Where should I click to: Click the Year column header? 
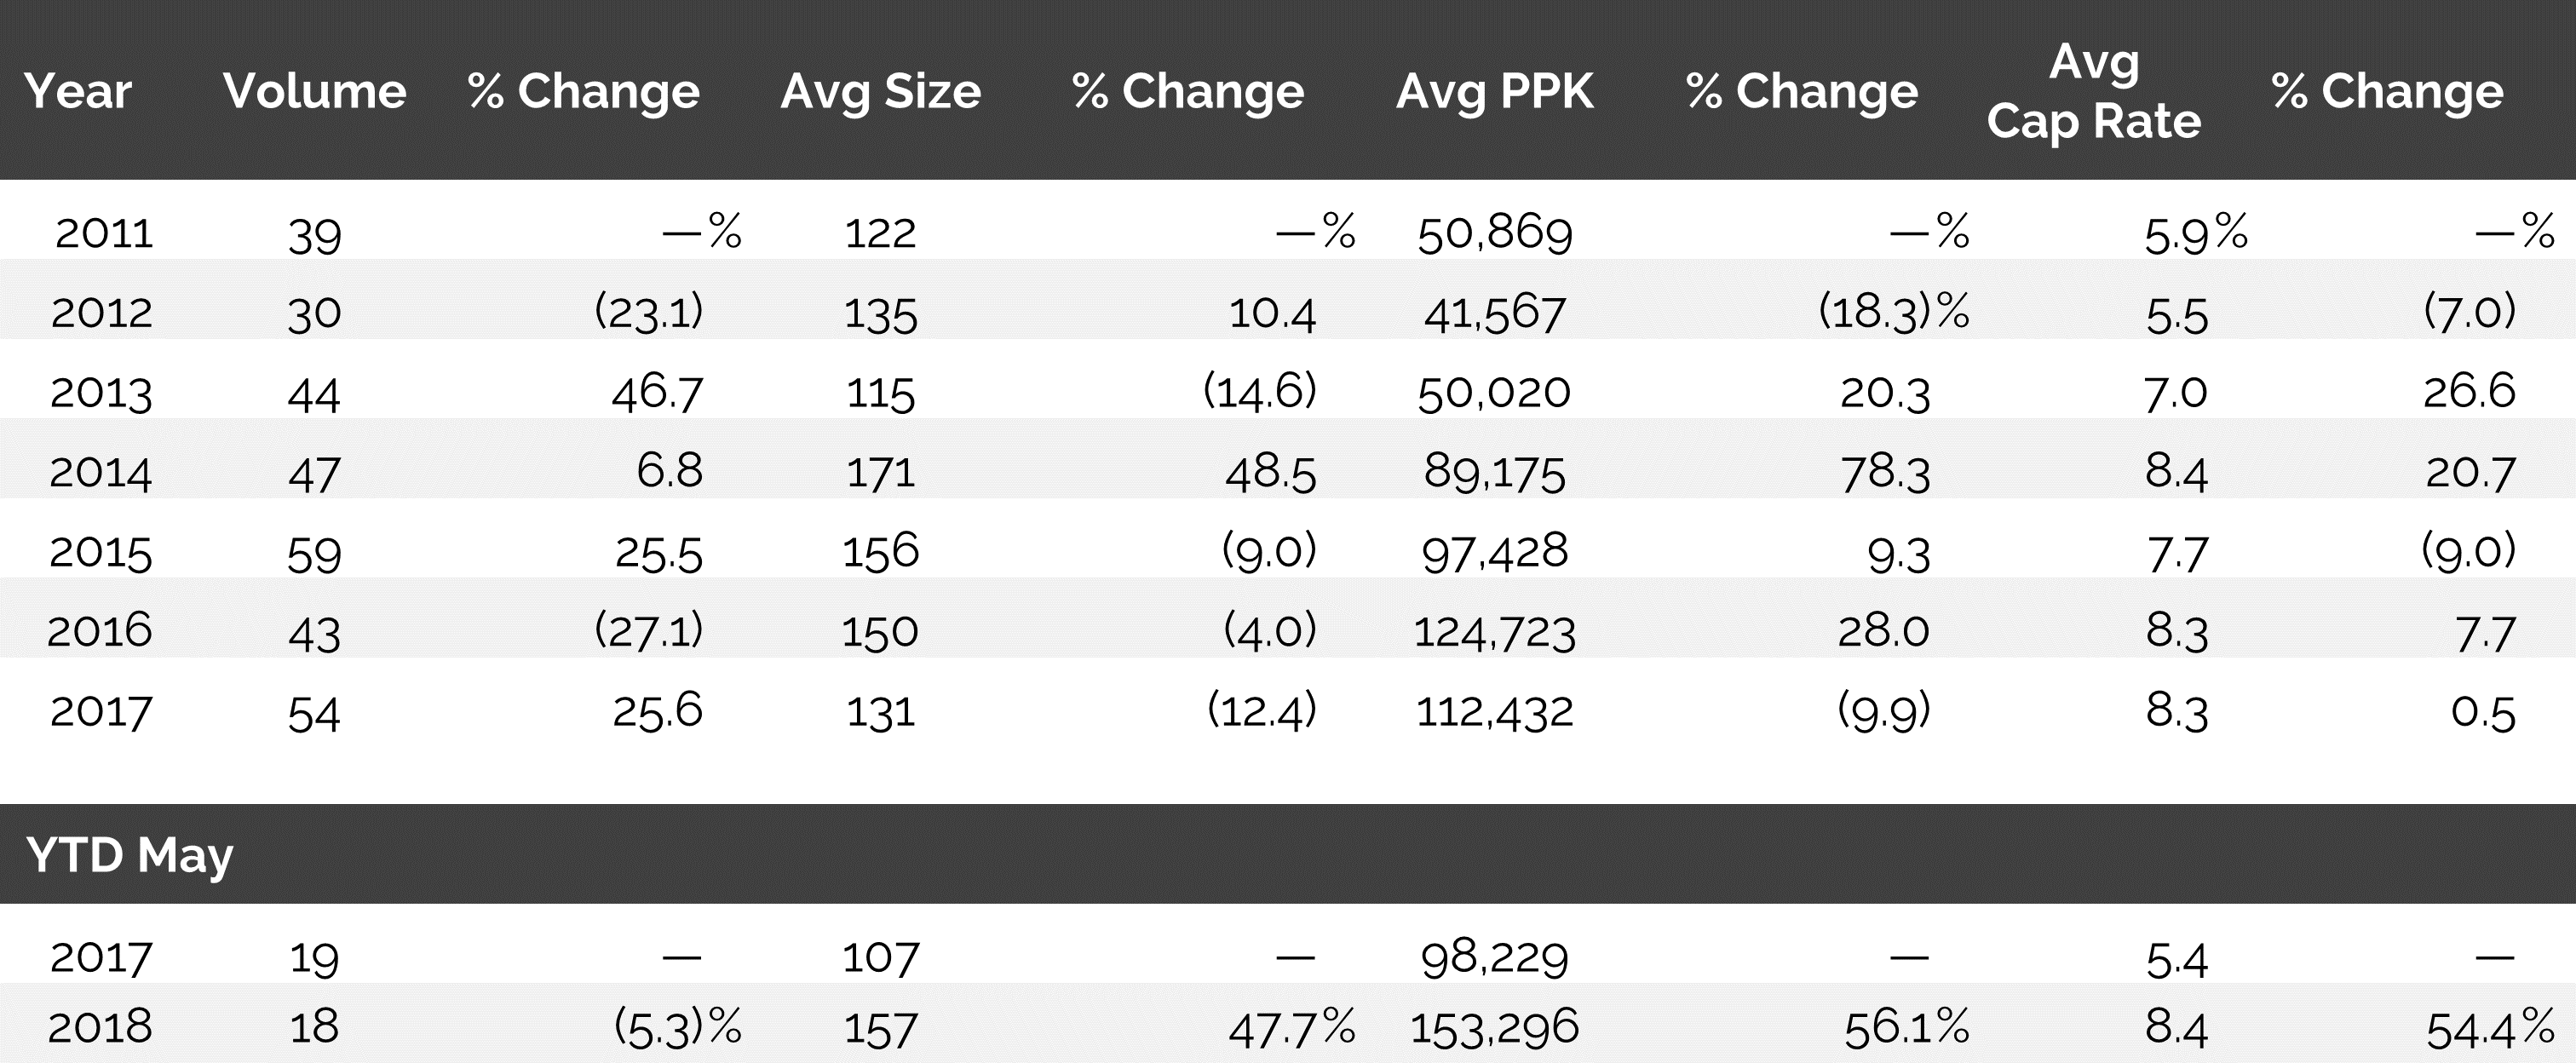[x=77, y=91]
